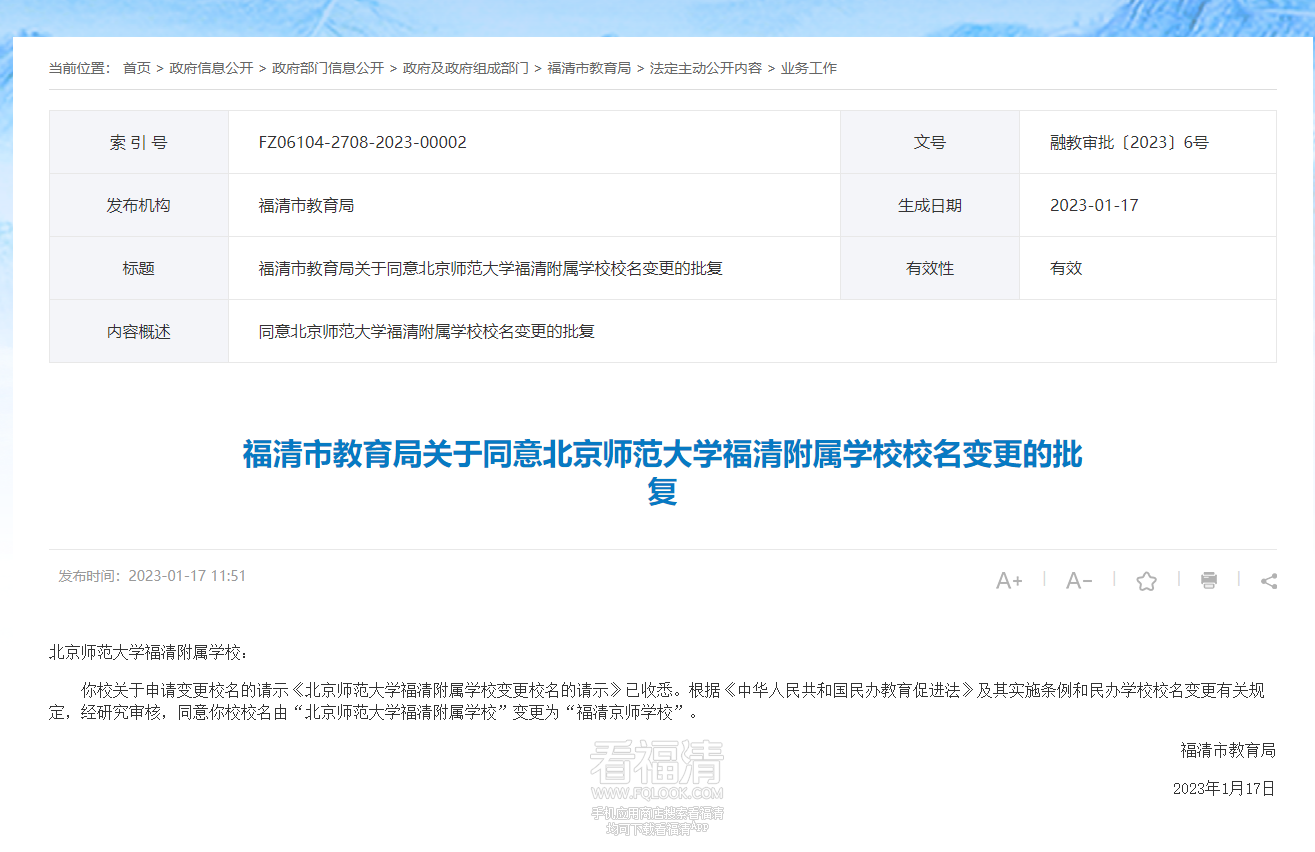Click the closing date 2023年1月17日

pyautogui.click(x=1224, y=788)
